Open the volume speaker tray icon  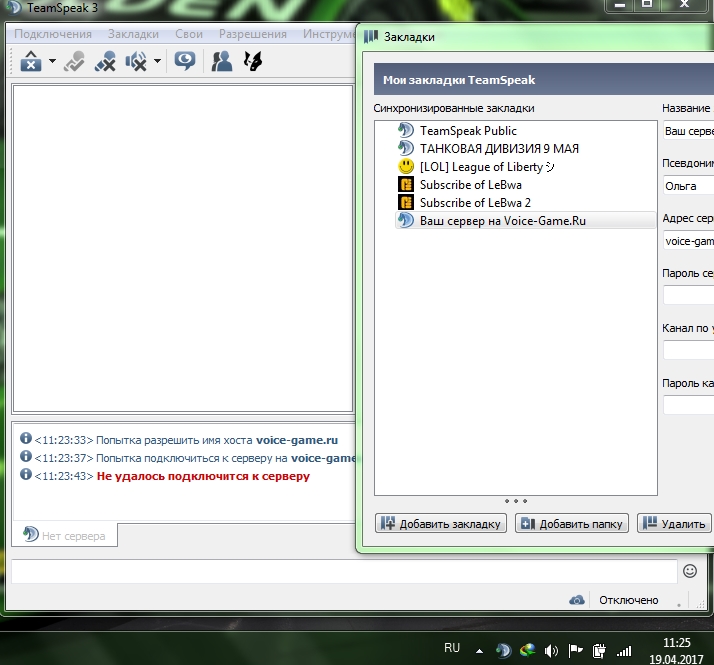pos(551,651)
